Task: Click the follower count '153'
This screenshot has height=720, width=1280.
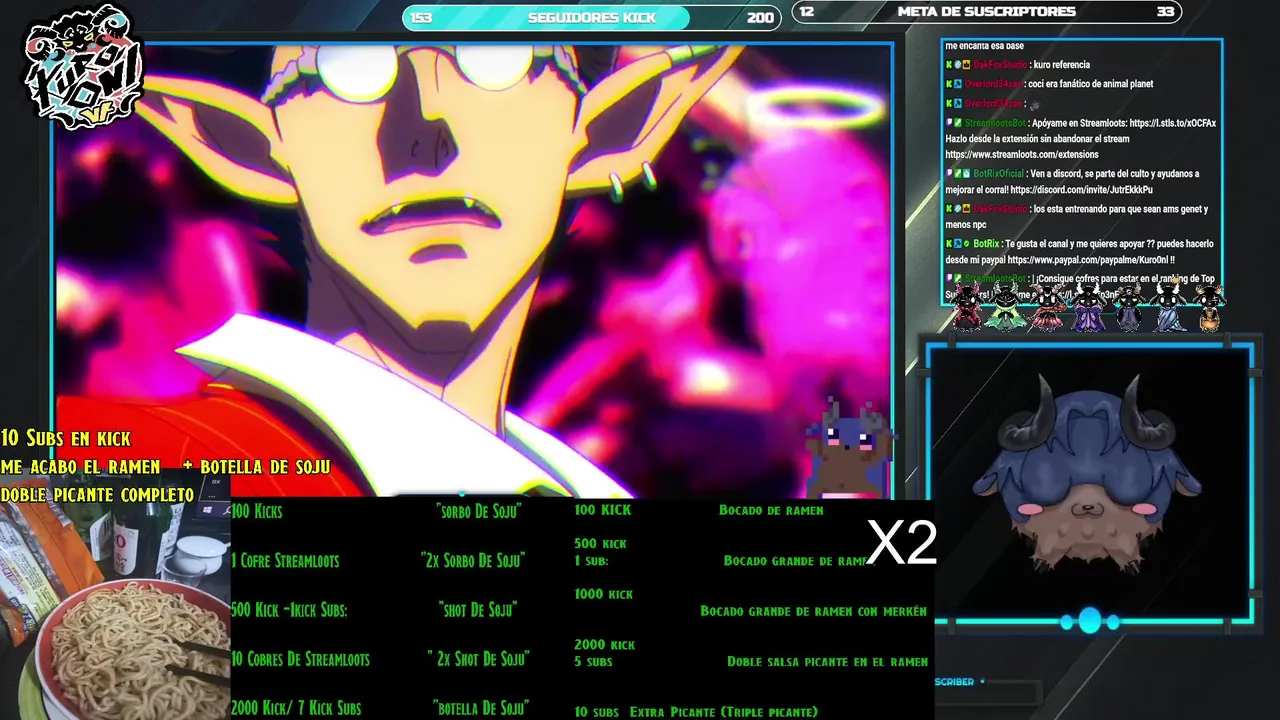Action: (421, 17)
